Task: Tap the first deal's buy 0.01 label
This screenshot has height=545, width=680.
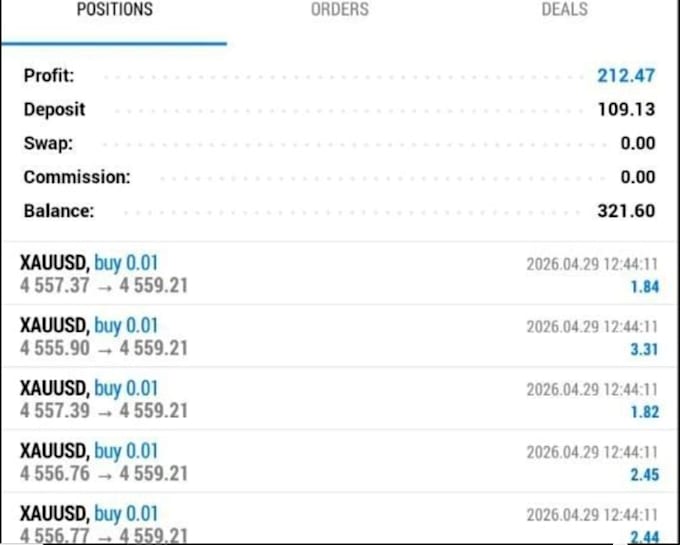Action: tap(126, 263)
